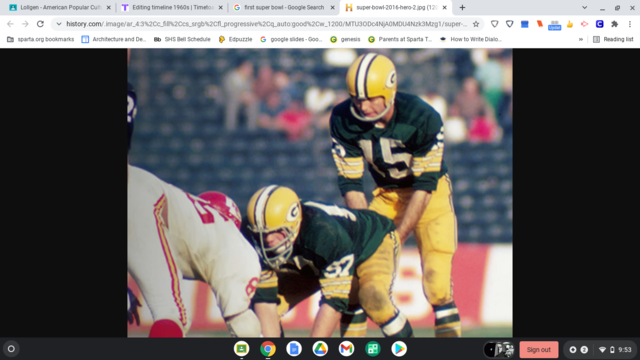Click the history.com URL in address bar
The height and width of the screenshot is (360, 640).
click(266, 24)
